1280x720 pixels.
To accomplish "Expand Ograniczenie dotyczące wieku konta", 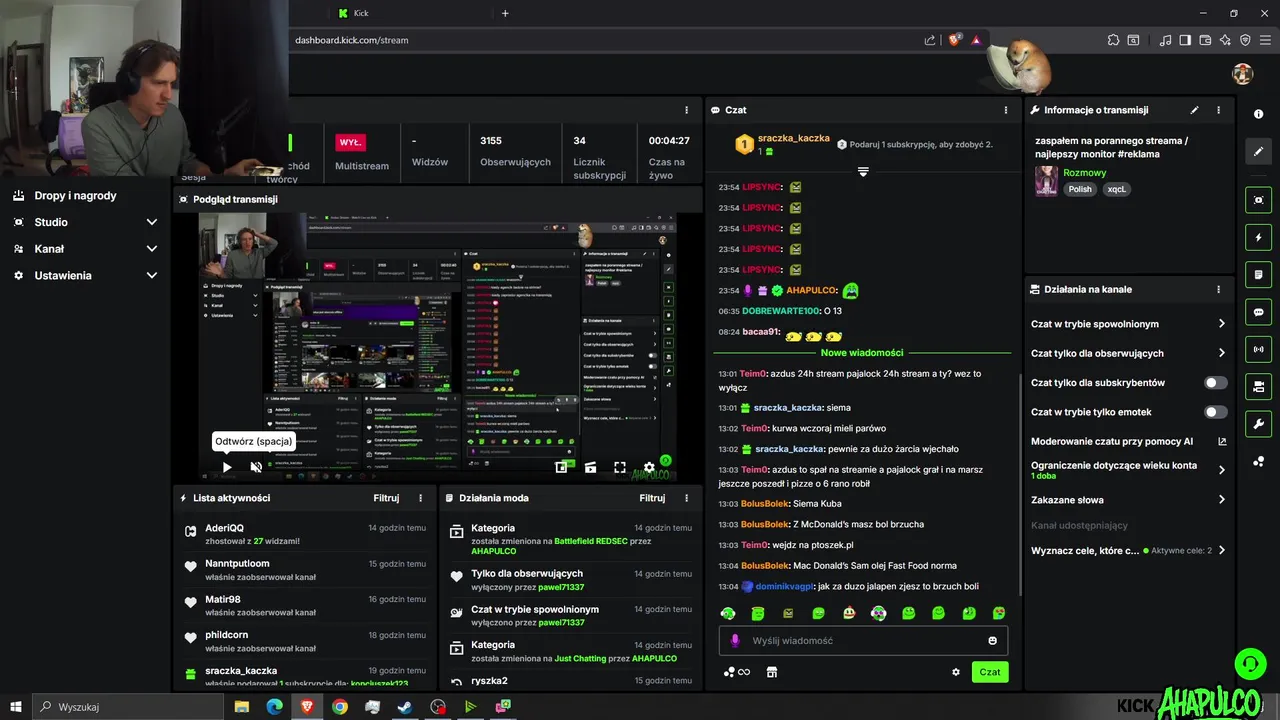I will coord(1128,469).
